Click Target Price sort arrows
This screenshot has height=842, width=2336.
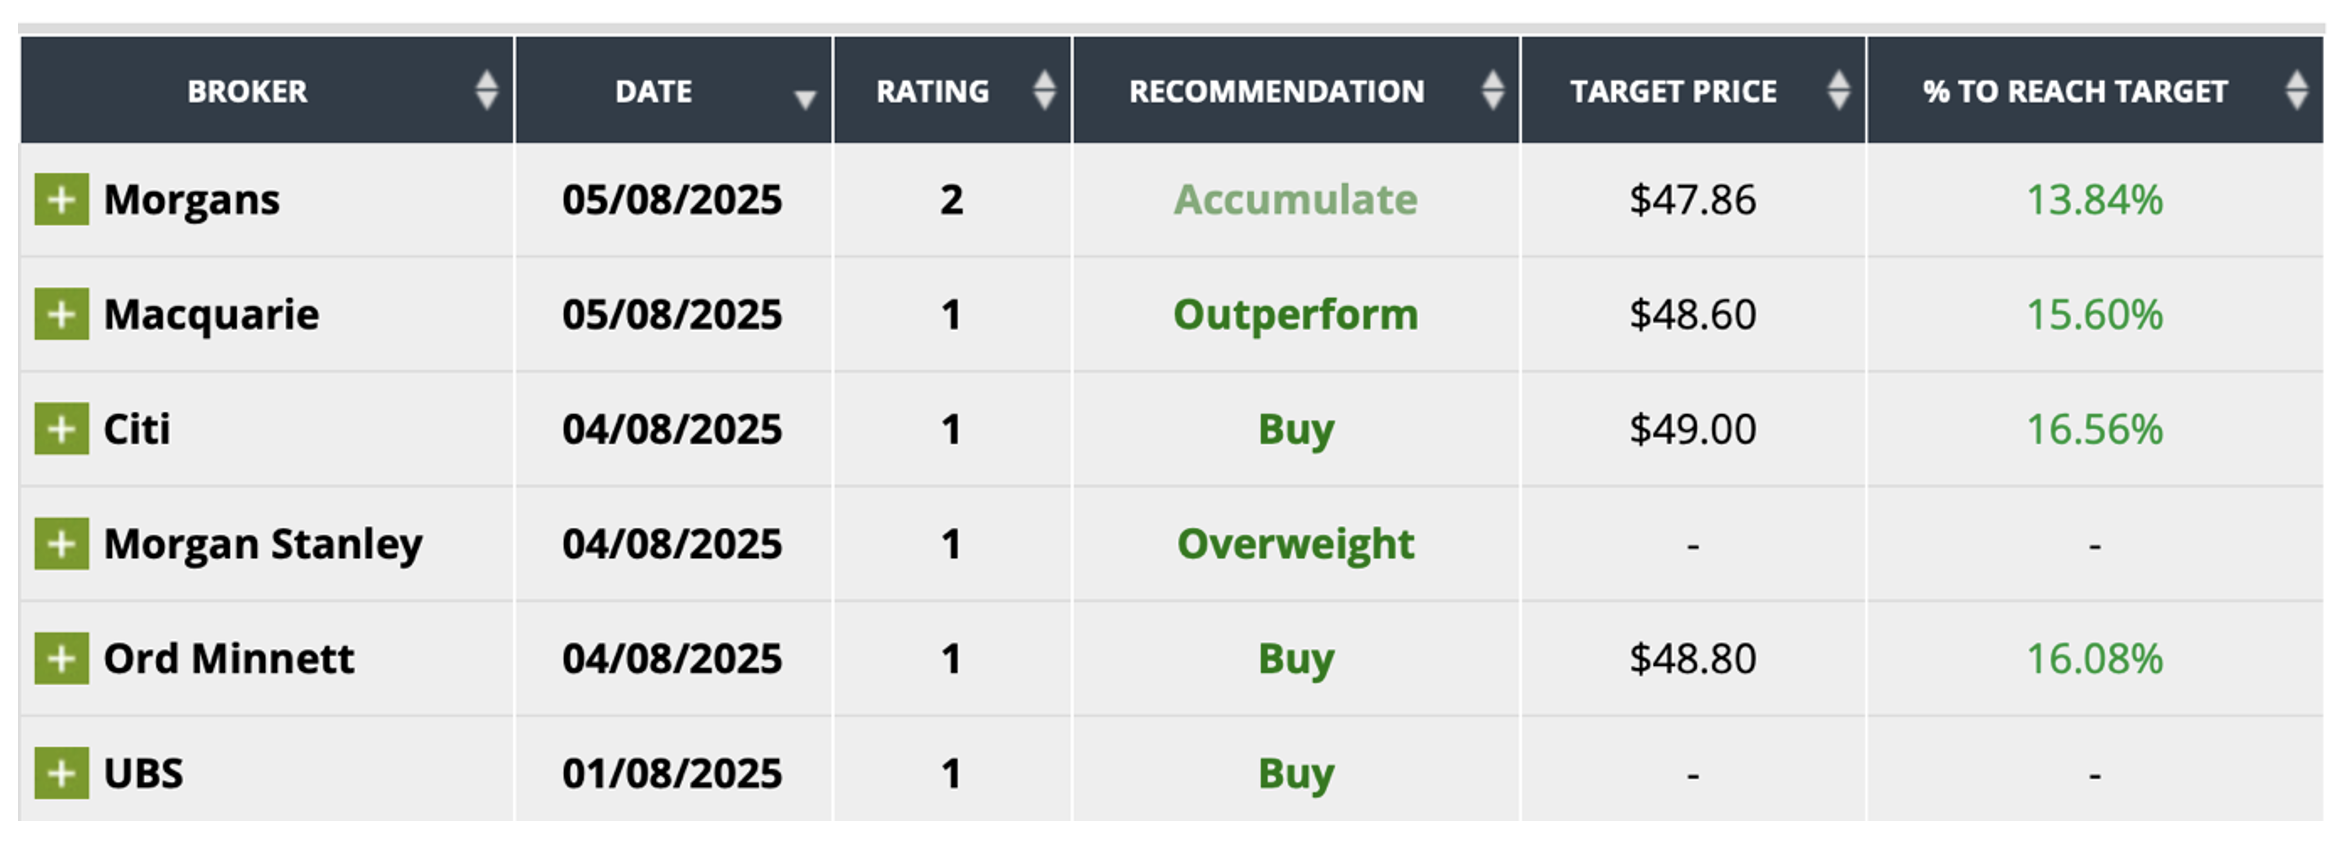click(x=1838, y=90)
